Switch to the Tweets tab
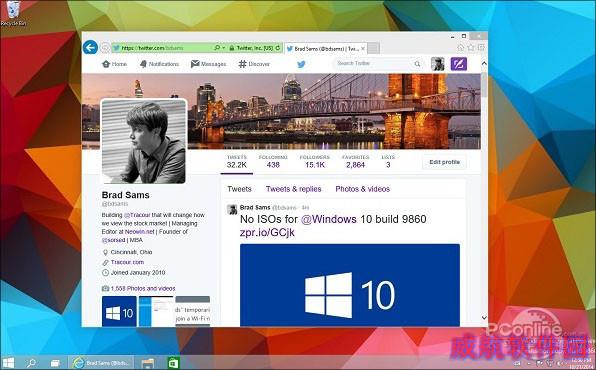 click(239, 189)
